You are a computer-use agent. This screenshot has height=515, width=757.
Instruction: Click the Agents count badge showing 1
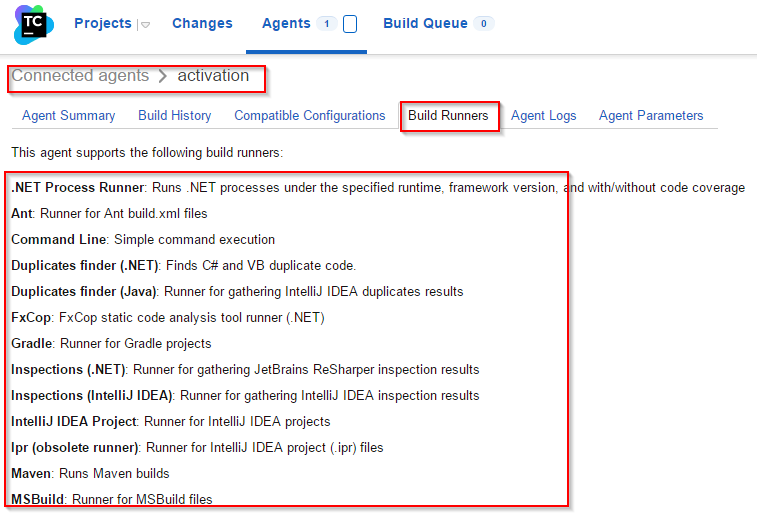tap(327, 23)
